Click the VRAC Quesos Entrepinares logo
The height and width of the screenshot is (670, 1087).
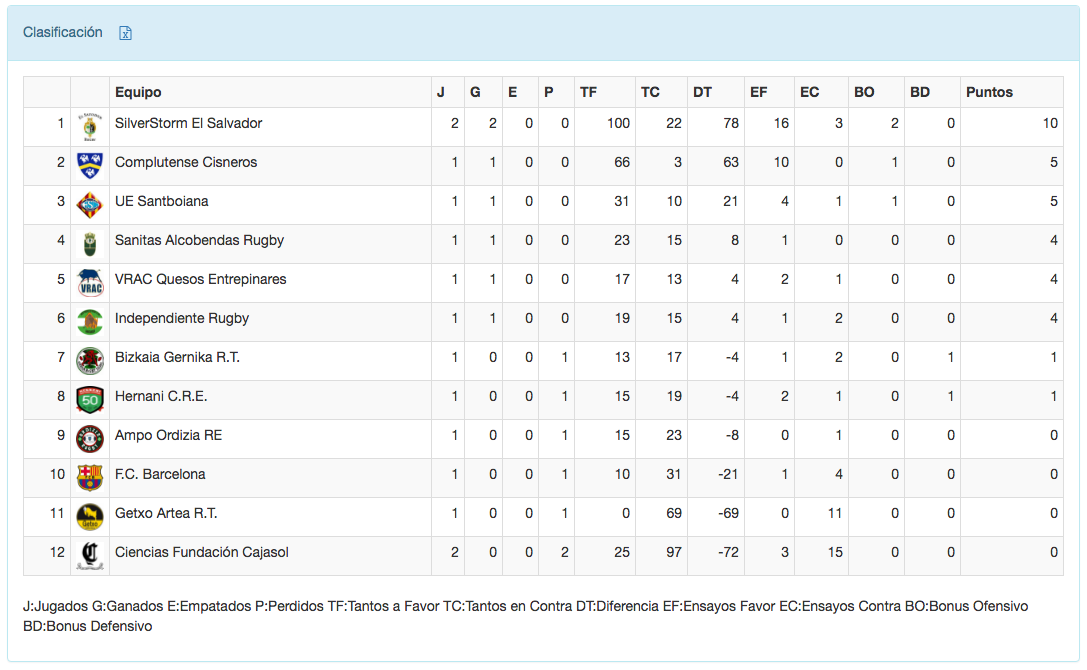point(90,282)
